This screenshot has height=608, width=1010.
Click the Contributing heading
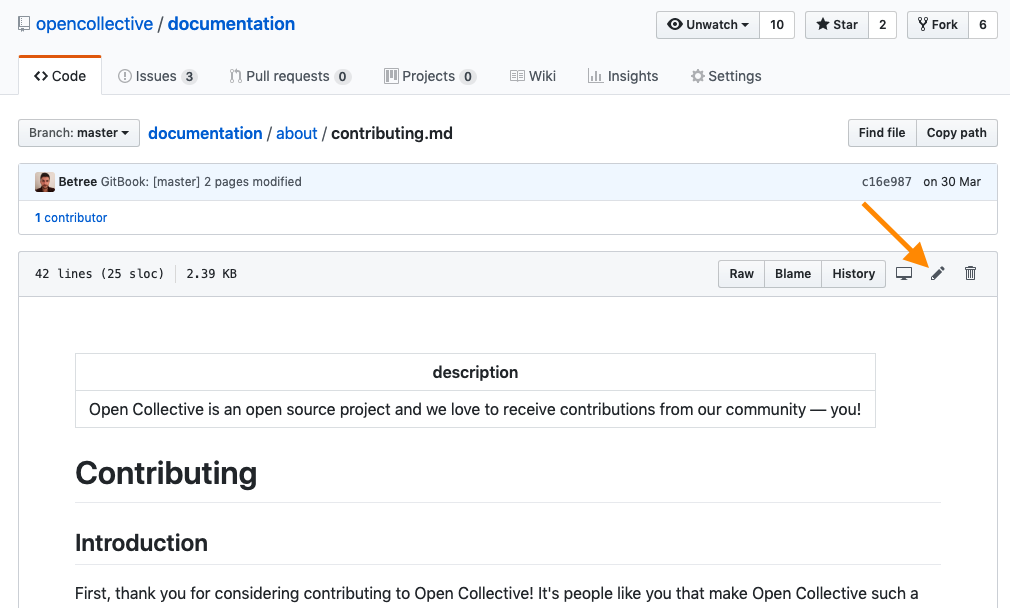[x=166, y=473]
